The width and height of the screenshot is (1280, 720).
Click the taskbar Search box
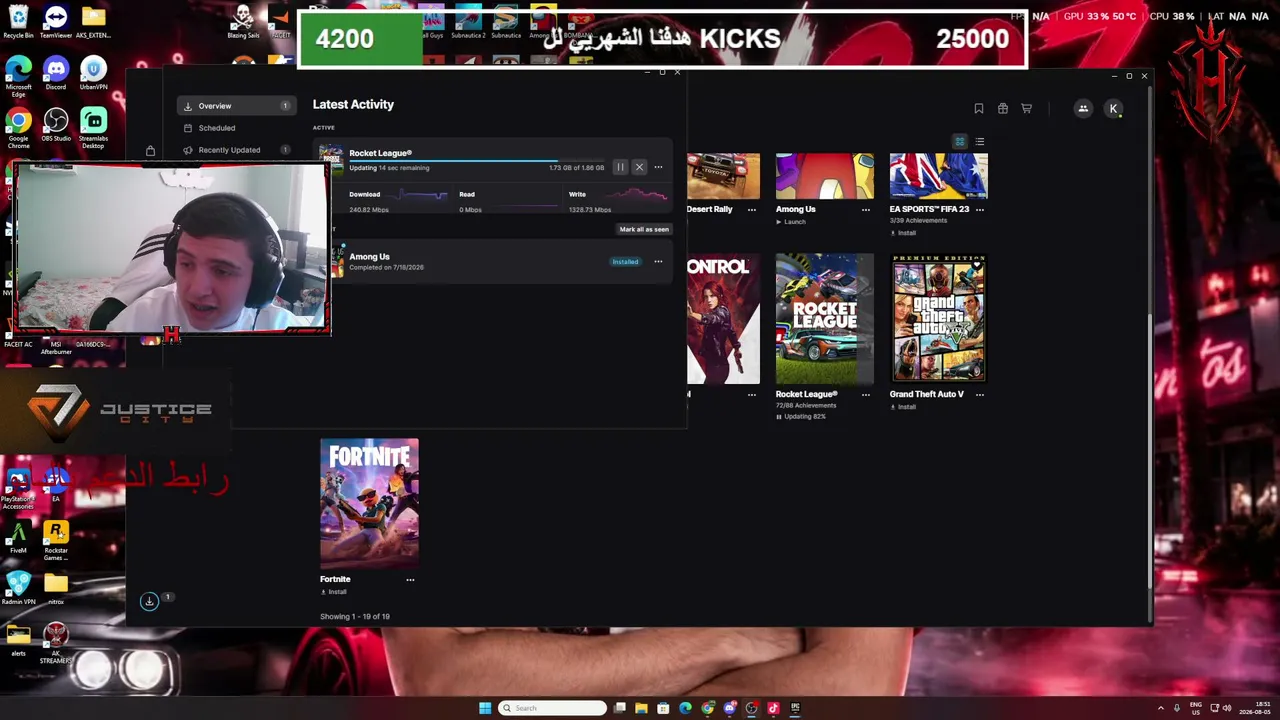[552, 708]
